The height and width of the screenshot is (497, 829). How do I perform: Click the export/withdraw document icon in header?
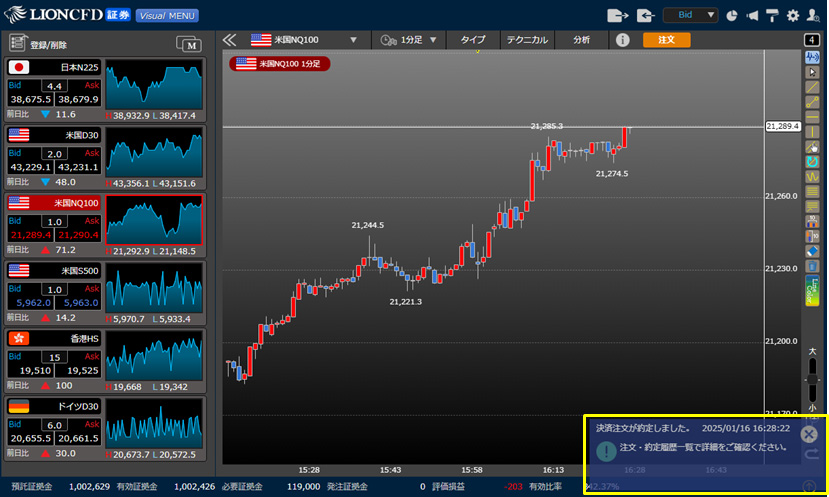coord(617,15)
